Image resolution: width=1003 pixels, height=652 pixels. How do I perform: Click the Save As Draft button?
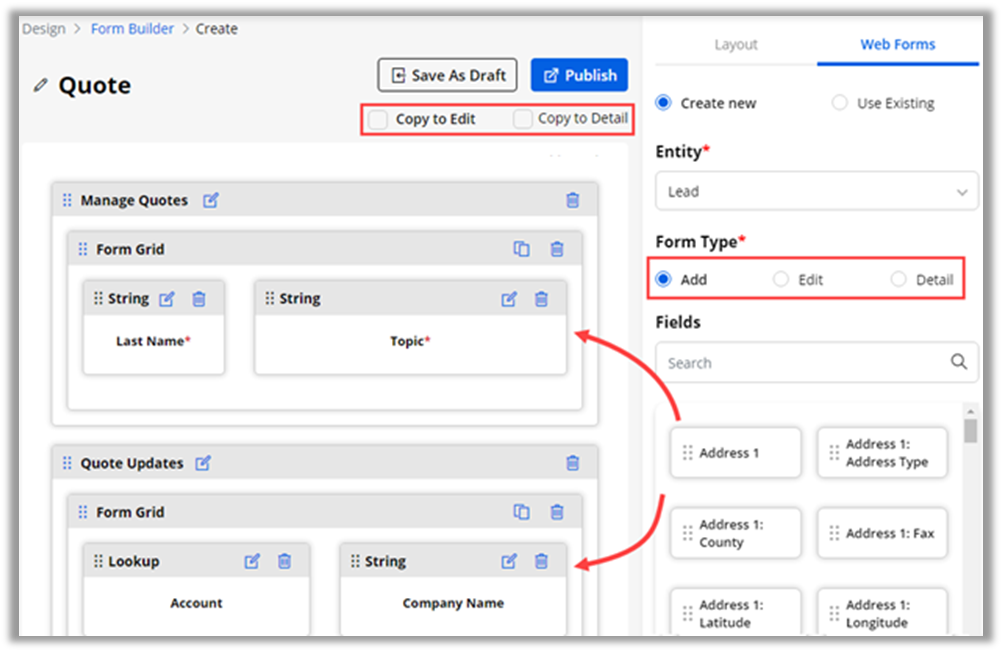pos(447,75)
